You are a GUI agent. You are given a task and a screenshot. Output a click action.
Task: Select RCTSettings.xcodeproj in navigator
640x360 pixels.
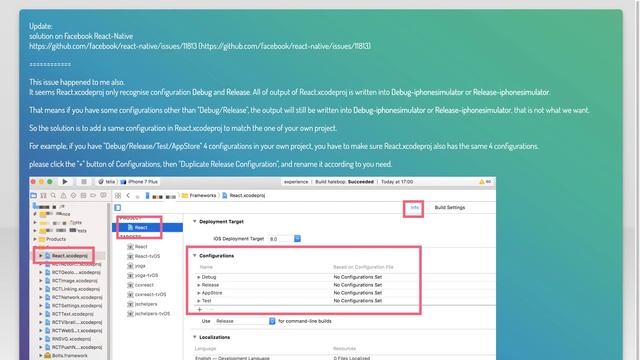(x=77, y=306)
